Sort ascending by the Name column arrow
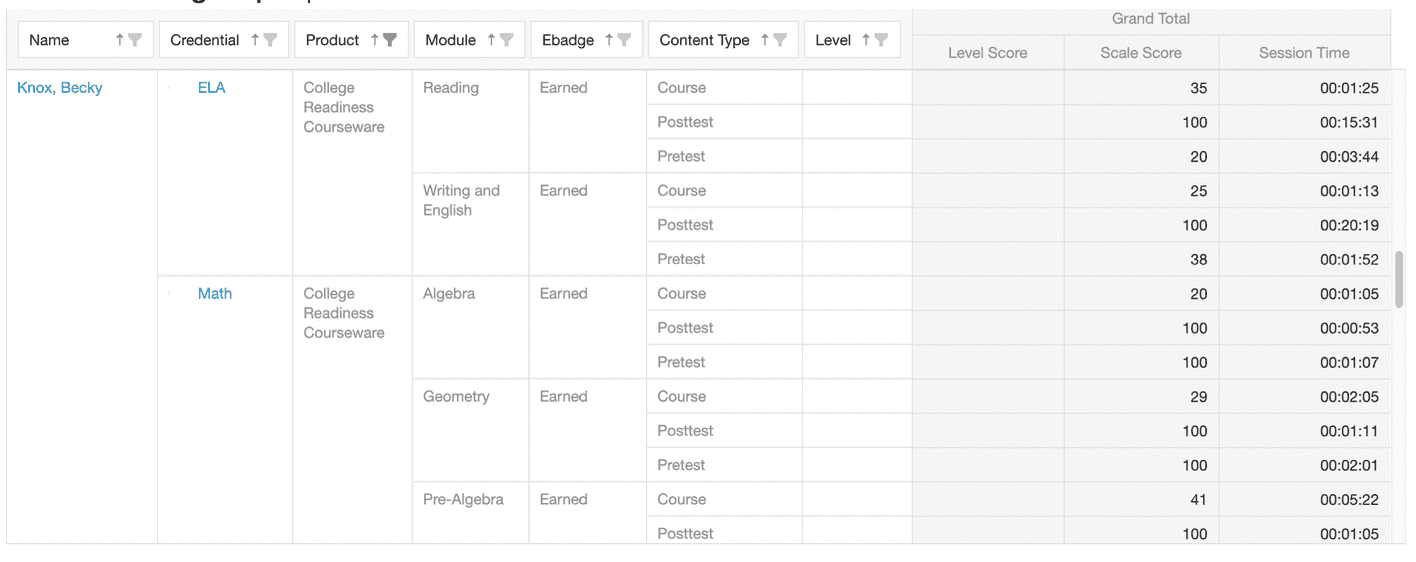The image size is (1416, 562). [x=120, y=40]
